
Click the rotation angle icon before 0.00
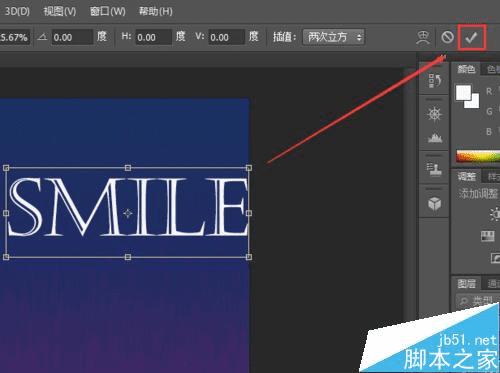tap(42, 37)
